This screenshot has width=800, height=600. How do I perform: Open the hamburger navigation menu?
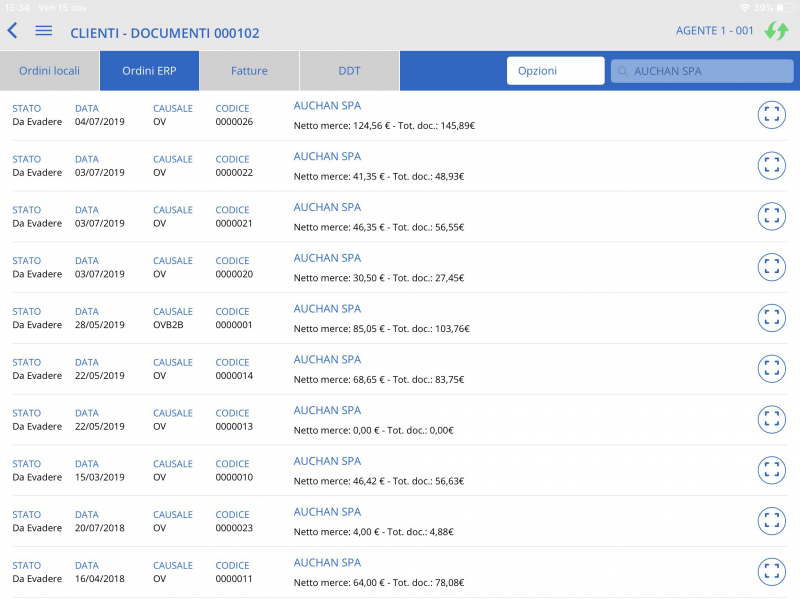(42, 30)
